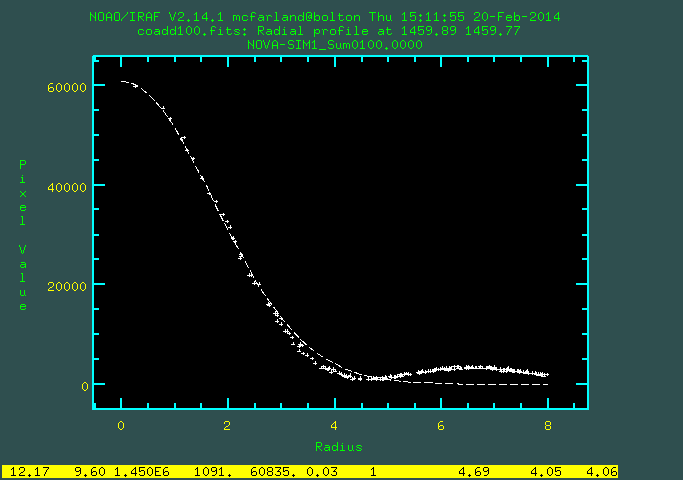This screenshot has height=480, width=683.
Task: Click the x-axis tick label 6
Action: pyautogui.click(x=441, y=425)
